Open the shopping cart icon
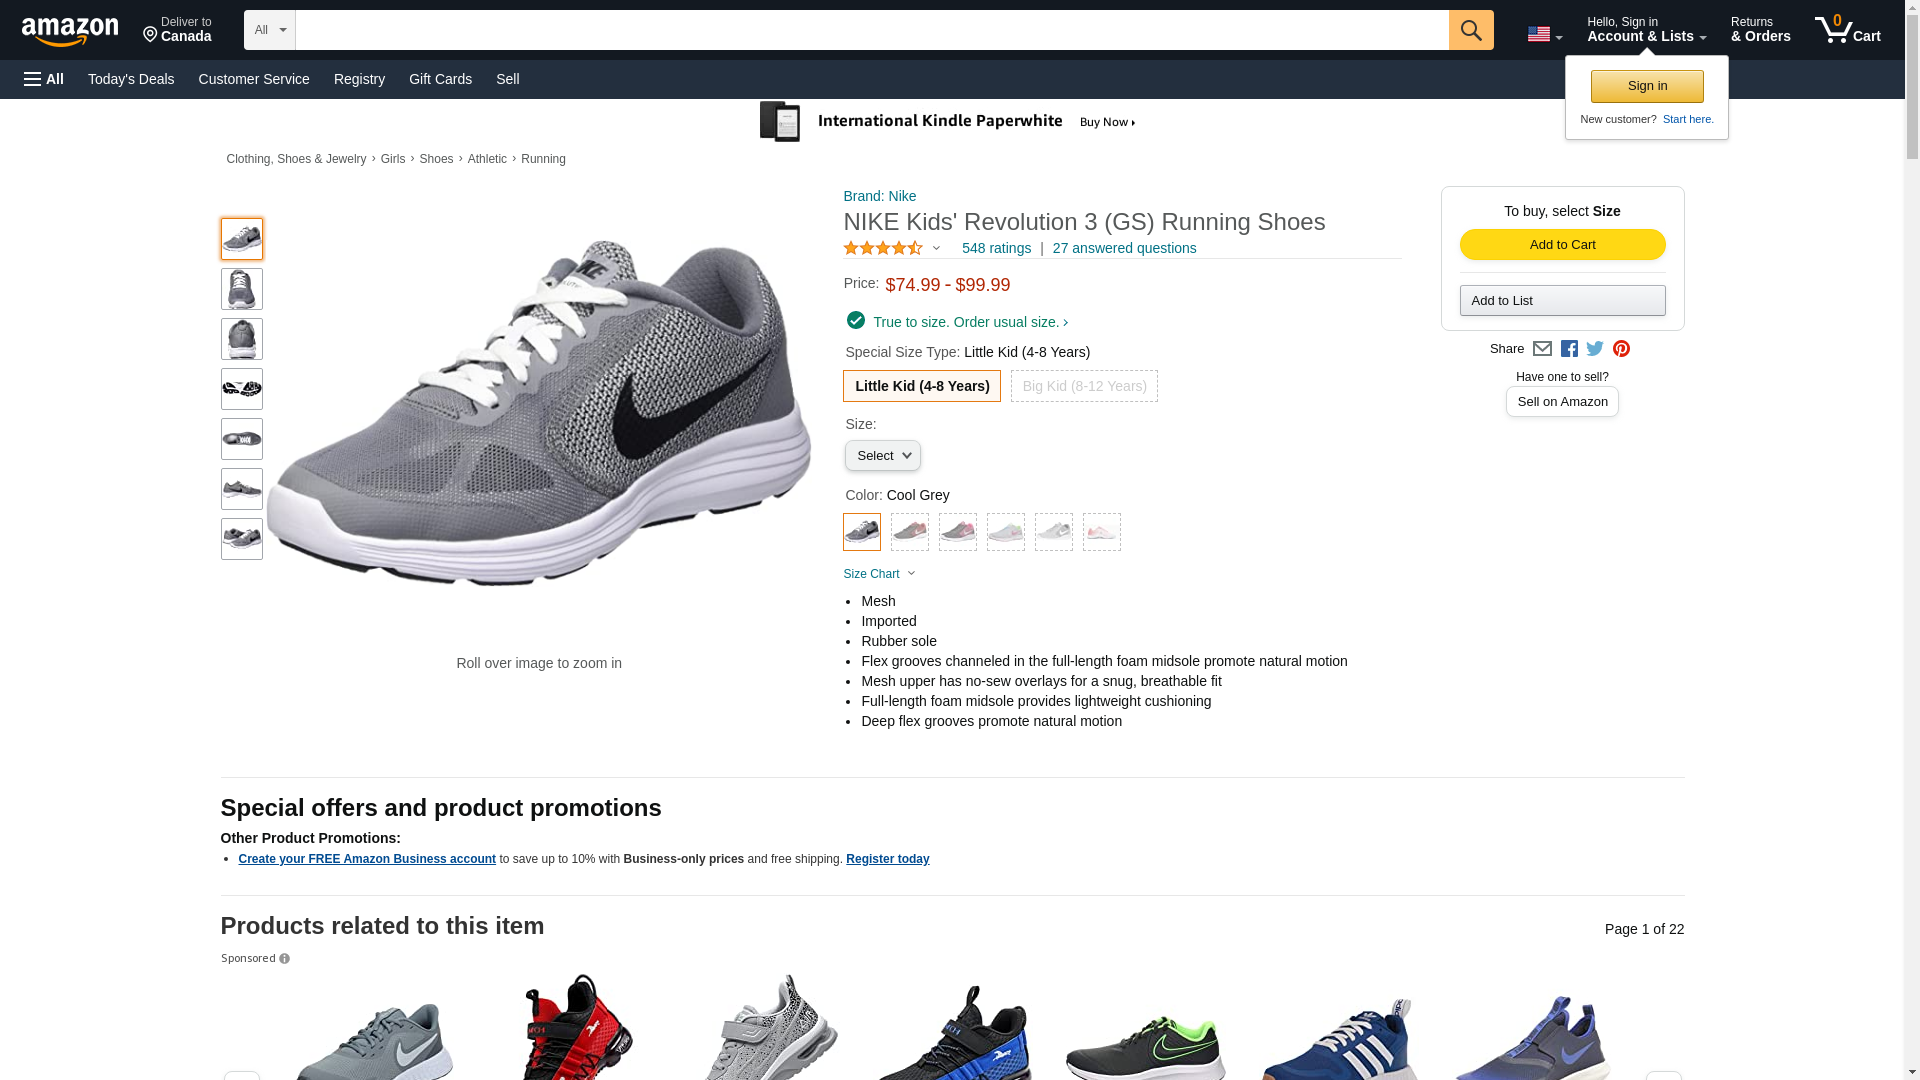This screenshot has height=1080, width=1920. 1847,30
